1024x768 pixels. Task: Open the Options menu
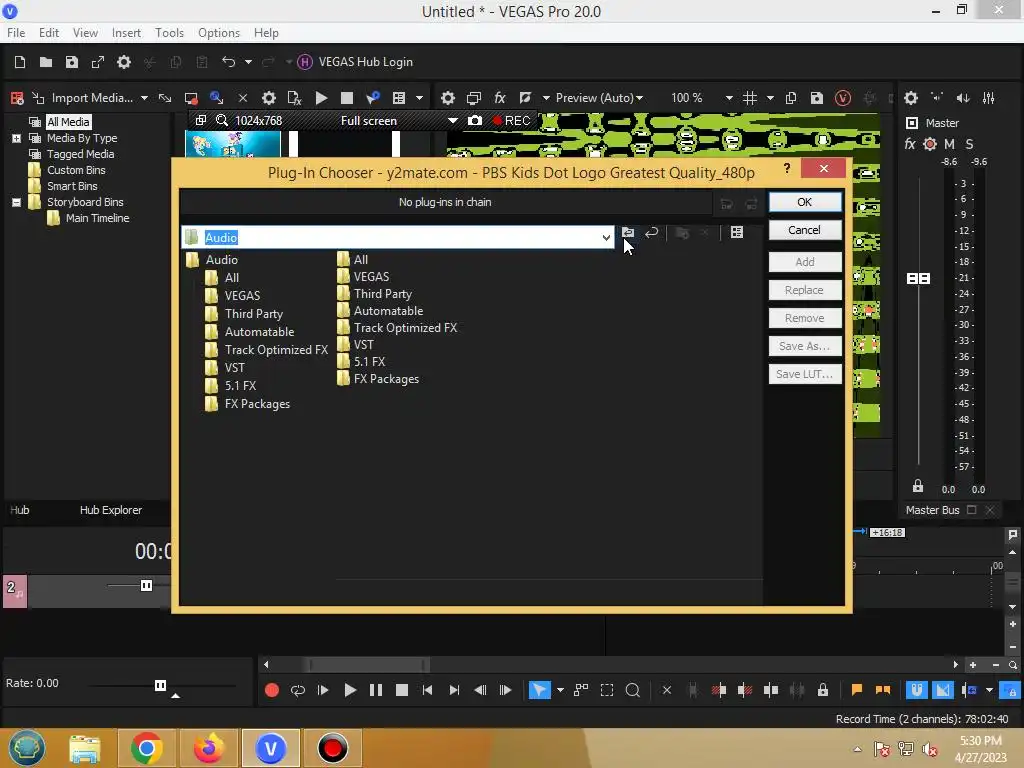click(219, 33)
